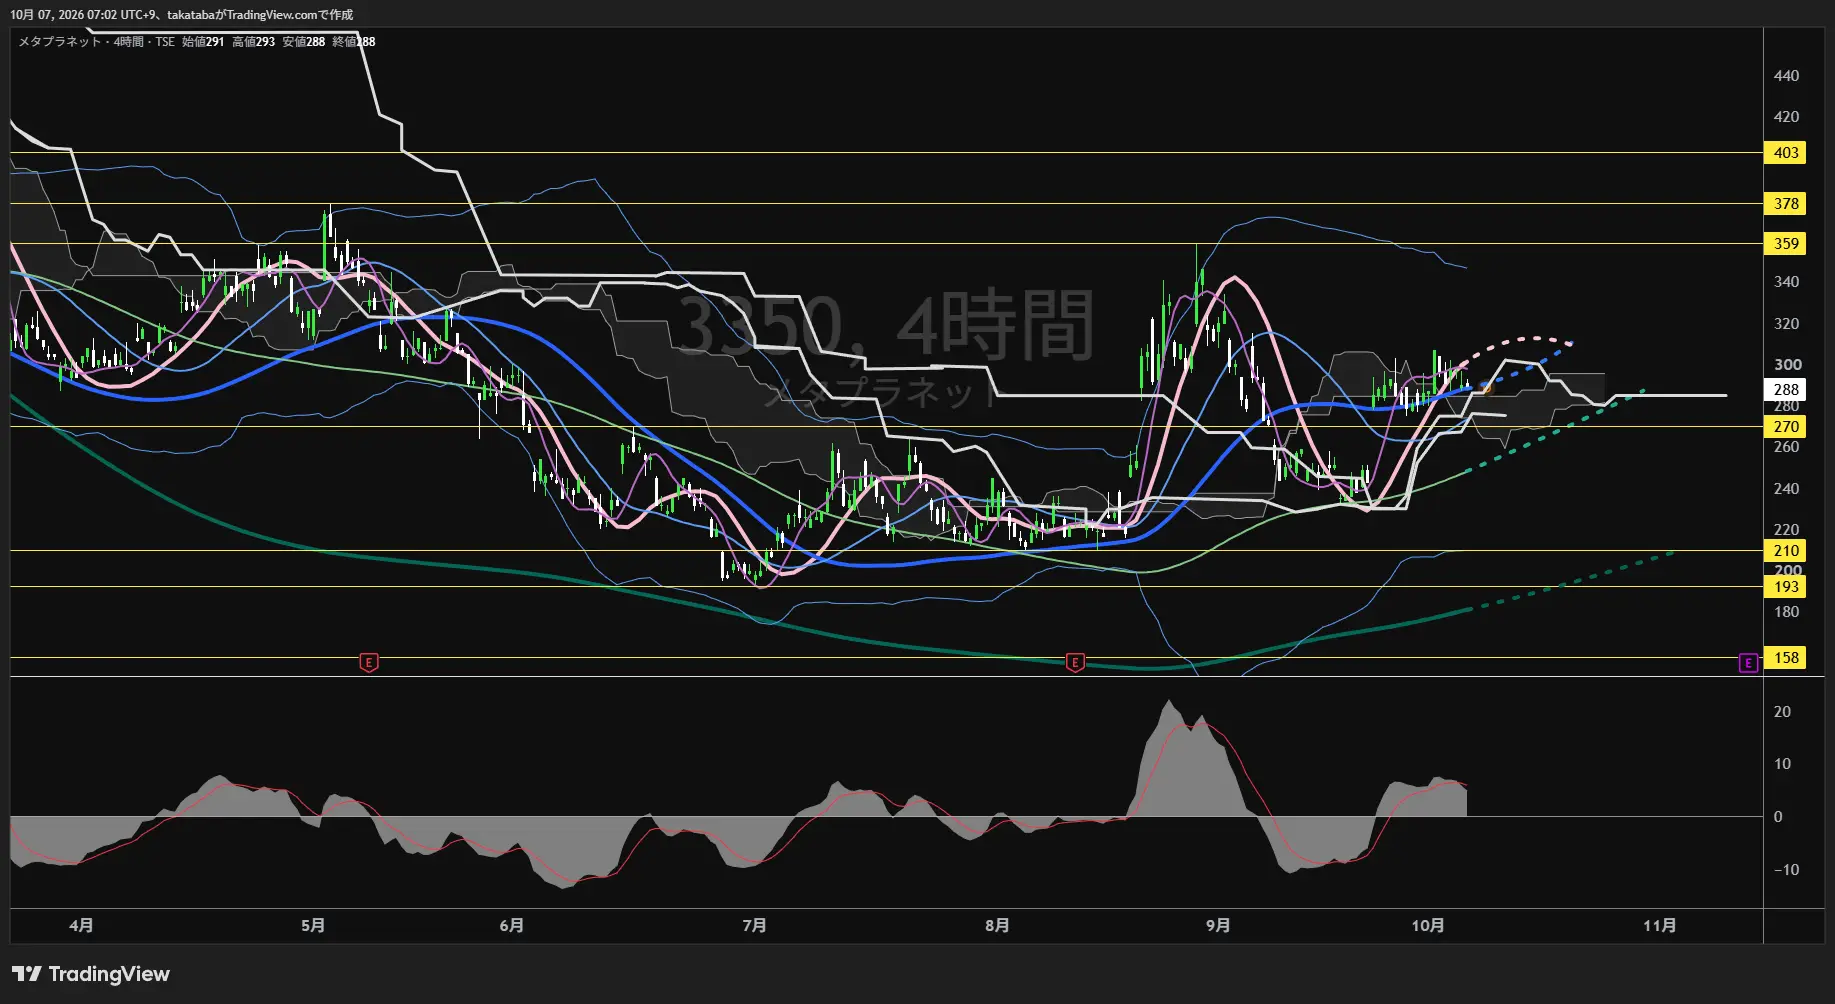Select the yellow 378 price level label
Viewport: 1835px width, 1004px height.
(x=1786, y=204)
